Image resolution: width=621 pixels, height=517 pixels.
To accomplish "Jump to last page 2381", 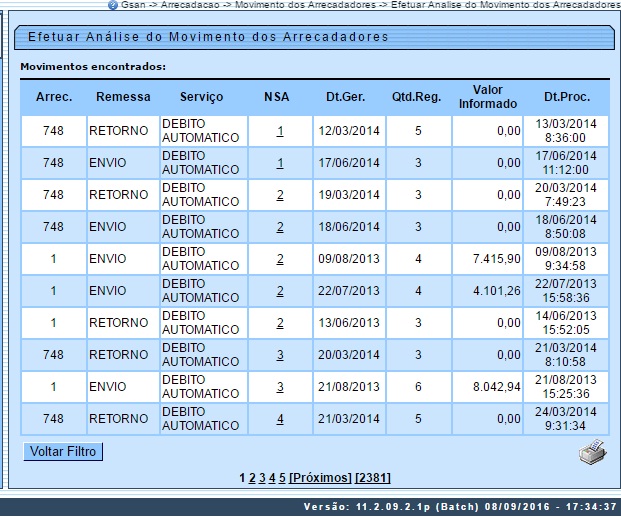I will [x=373, y=478].
